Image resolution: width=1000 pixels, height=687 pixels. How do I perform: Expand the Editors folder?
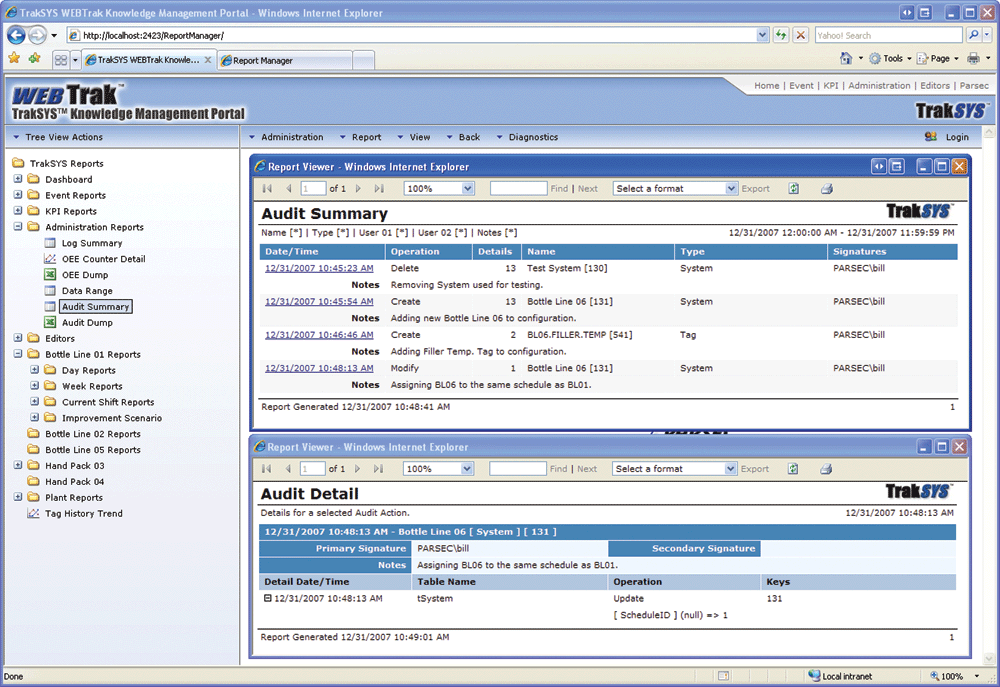click(x=18, y=337)
